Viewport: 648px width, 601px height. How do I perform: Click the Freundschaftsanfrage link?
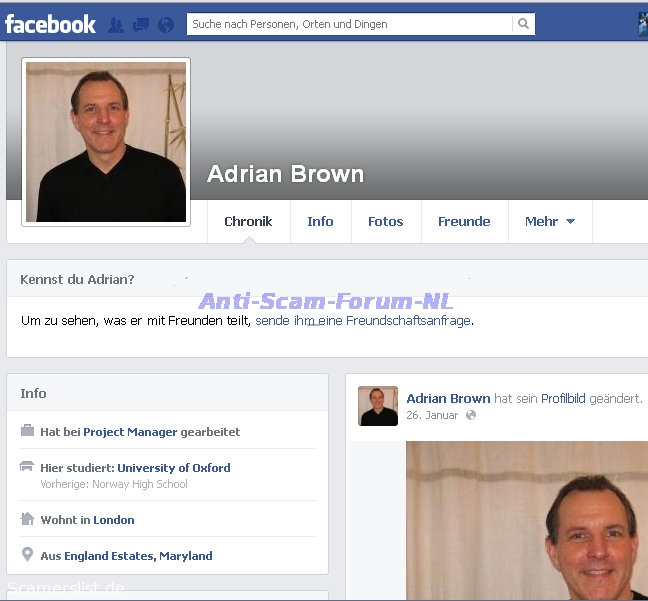363,321
